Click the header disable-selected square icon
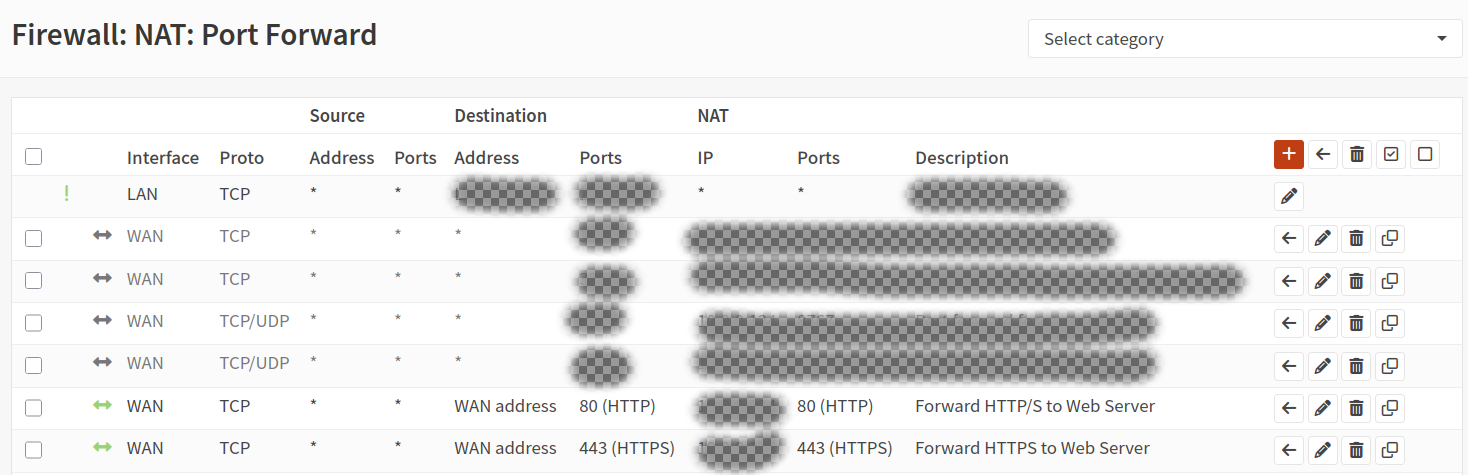Viewport: 1468px width, 475px height. click(1425, 154)
